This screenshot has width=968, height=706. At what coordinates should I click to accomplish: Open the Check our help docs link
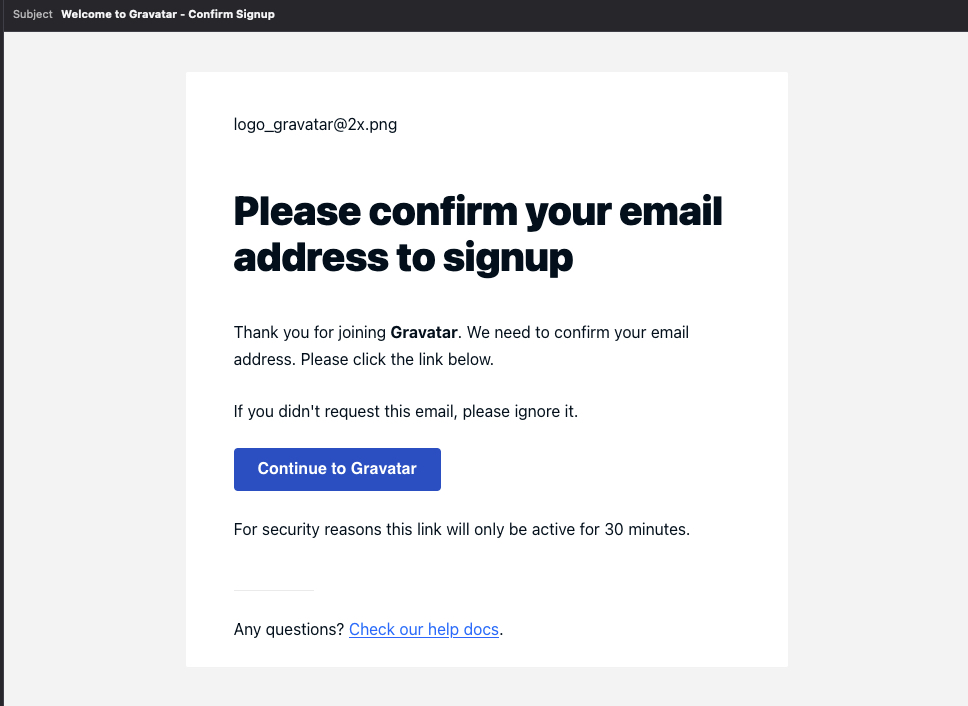(x=424, y=629)
